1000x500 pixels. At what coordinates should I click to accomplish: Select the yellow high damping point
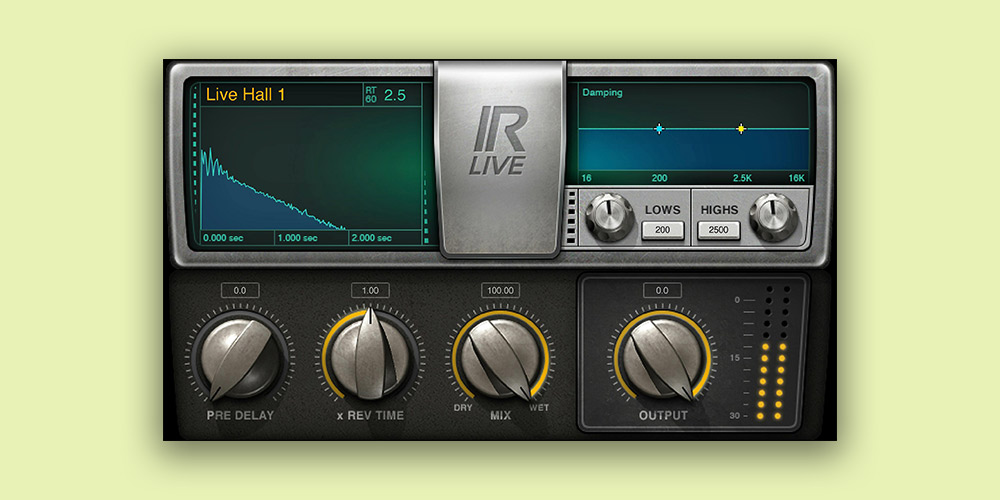[740, 129]
